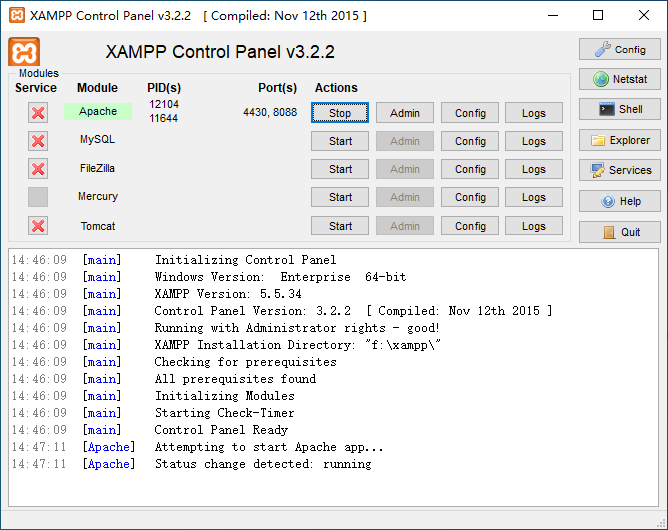The width and height of the screenshot is (668, 530).
Task: Click the XAMPP logo in the panel header
Action: point(24,52)
